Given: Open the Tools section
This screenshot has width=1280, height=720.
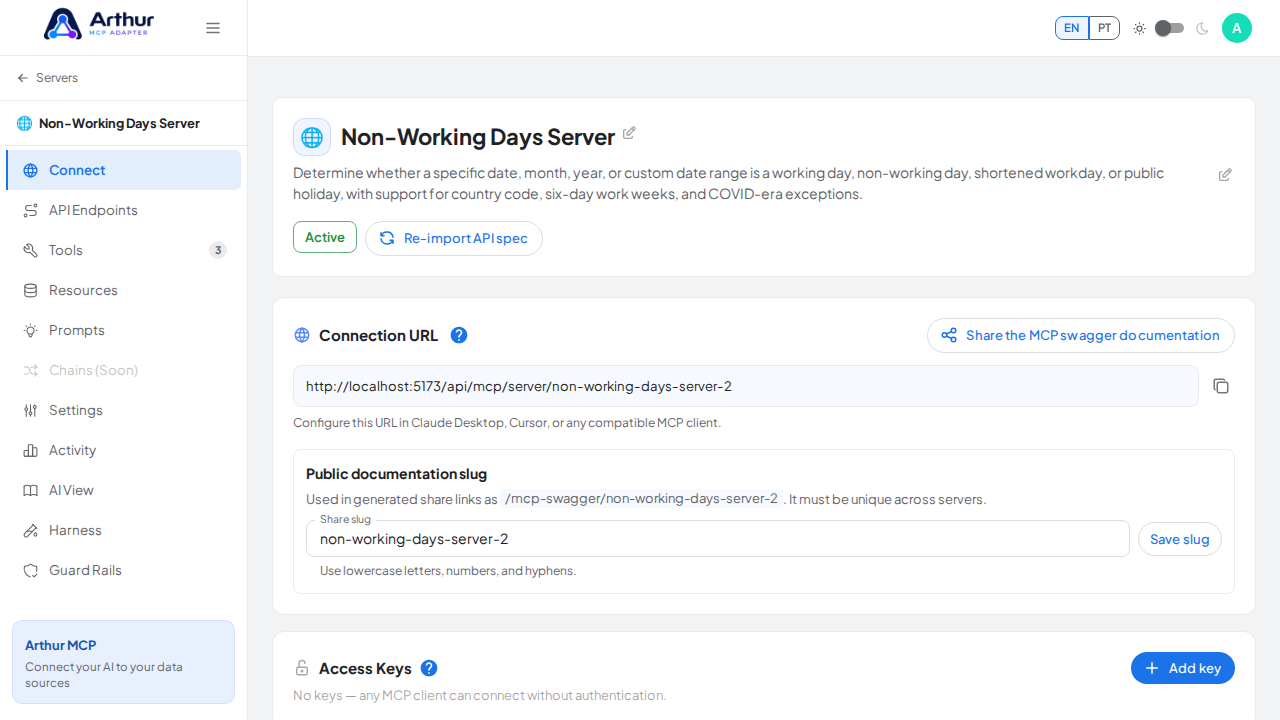Looking at the screenshot, I should tap(123, 250).
